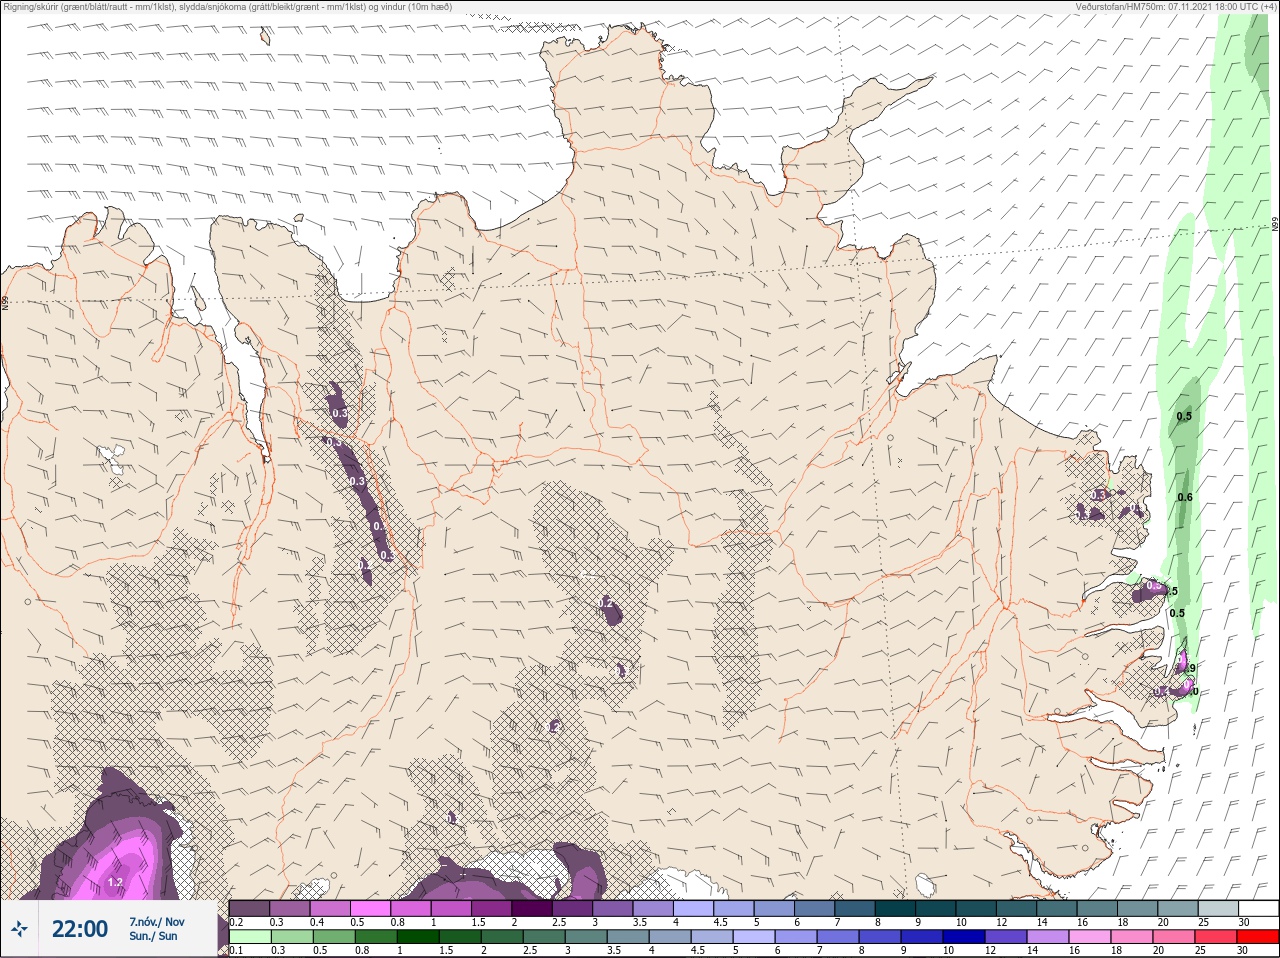Select the 22:00 forecast time display
This screenshot has width=1280, height=958.
point(80,929)
